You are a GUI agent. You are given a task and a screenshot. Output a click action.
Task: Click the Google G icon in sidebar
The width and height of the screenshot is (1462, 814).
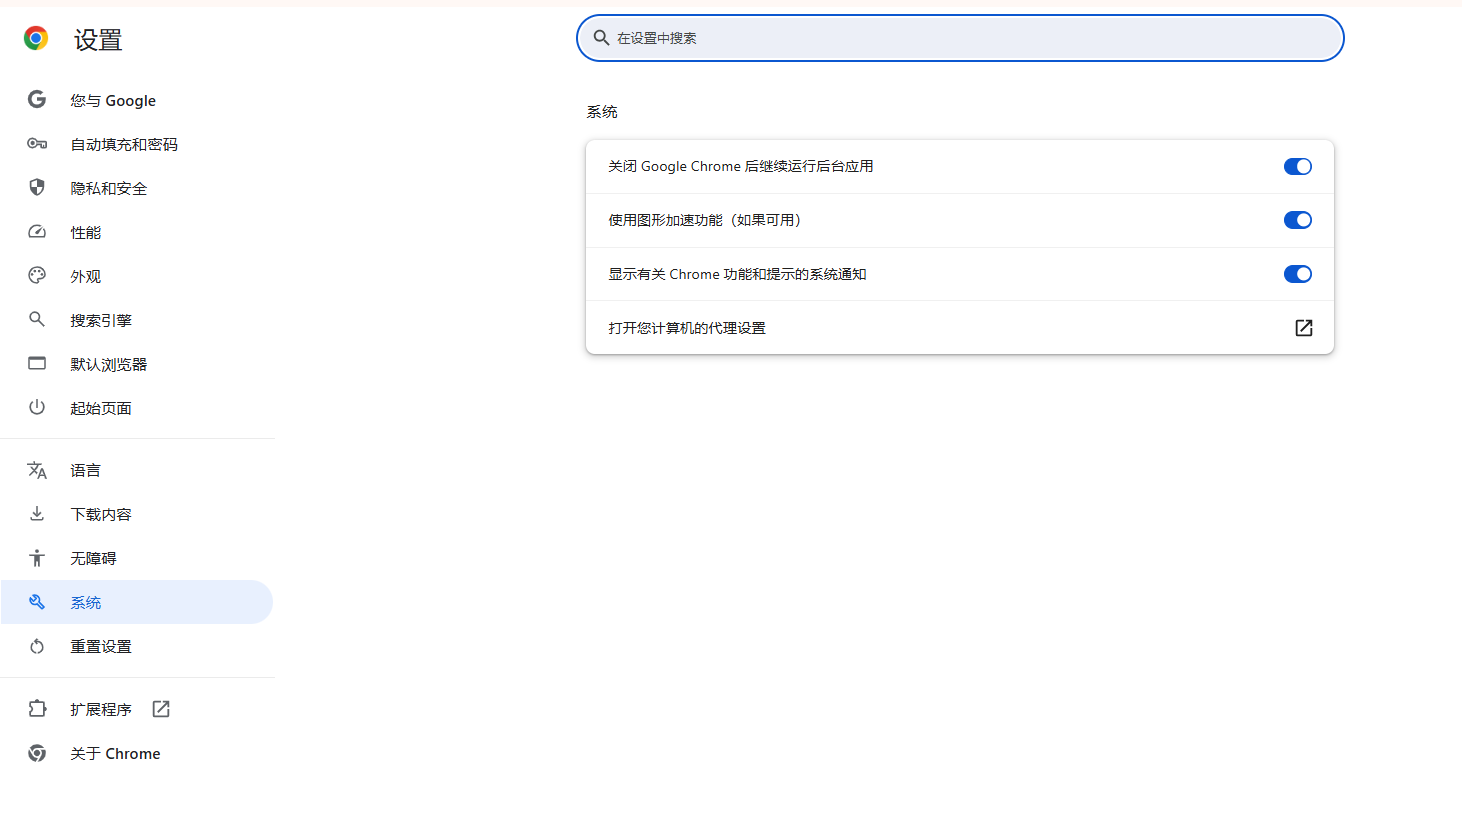(37, 99)
